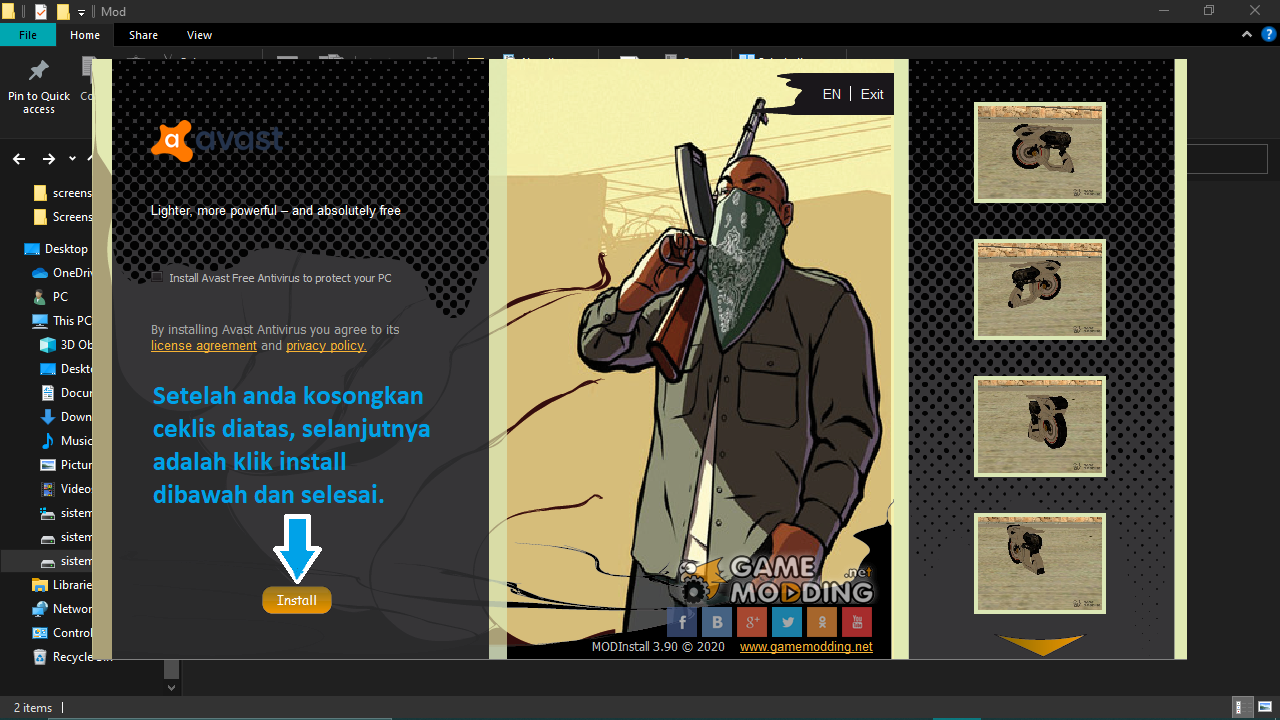Open the Explorer recent locations dropdown

tap(72, 159)
